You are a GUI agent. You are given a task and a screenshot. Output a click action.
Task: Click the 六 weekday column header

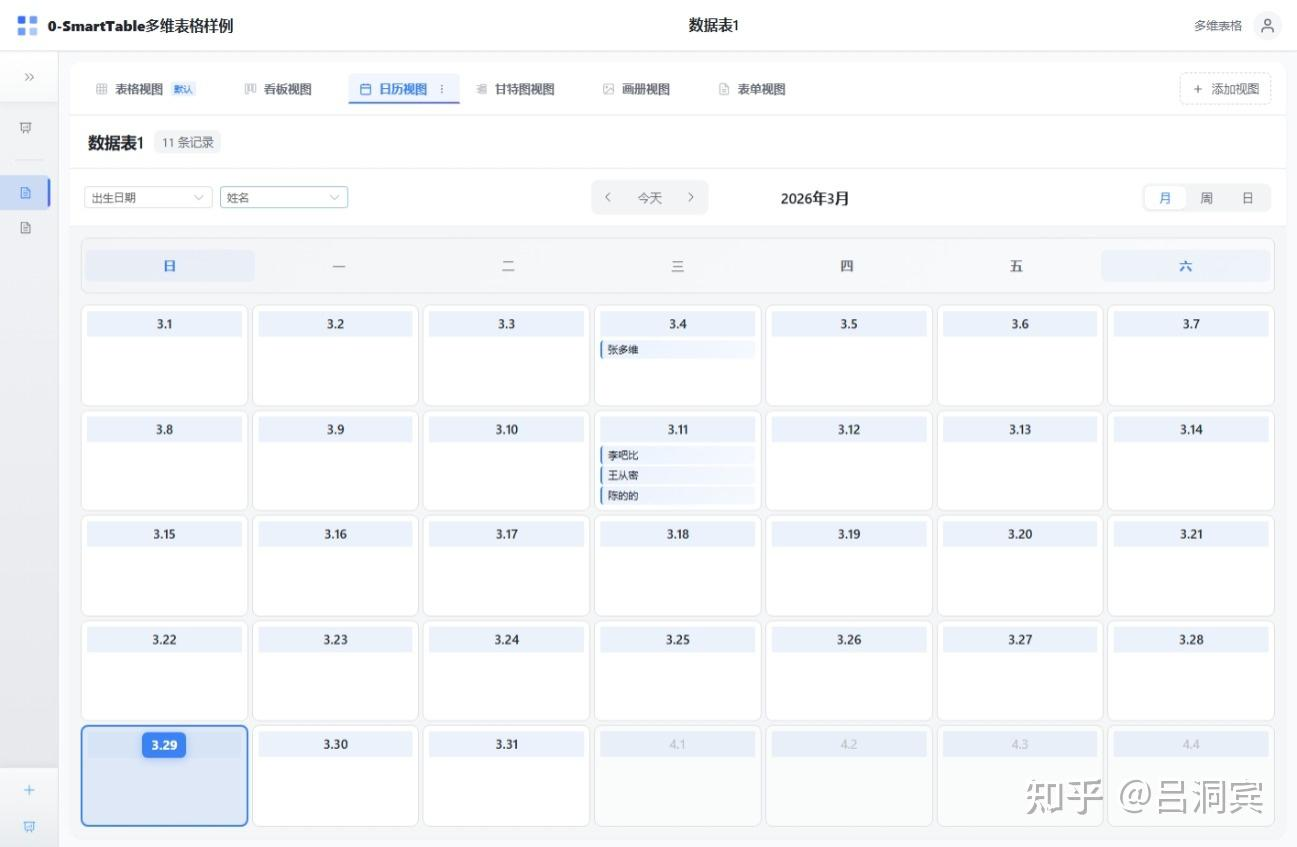coord(1185,266)
